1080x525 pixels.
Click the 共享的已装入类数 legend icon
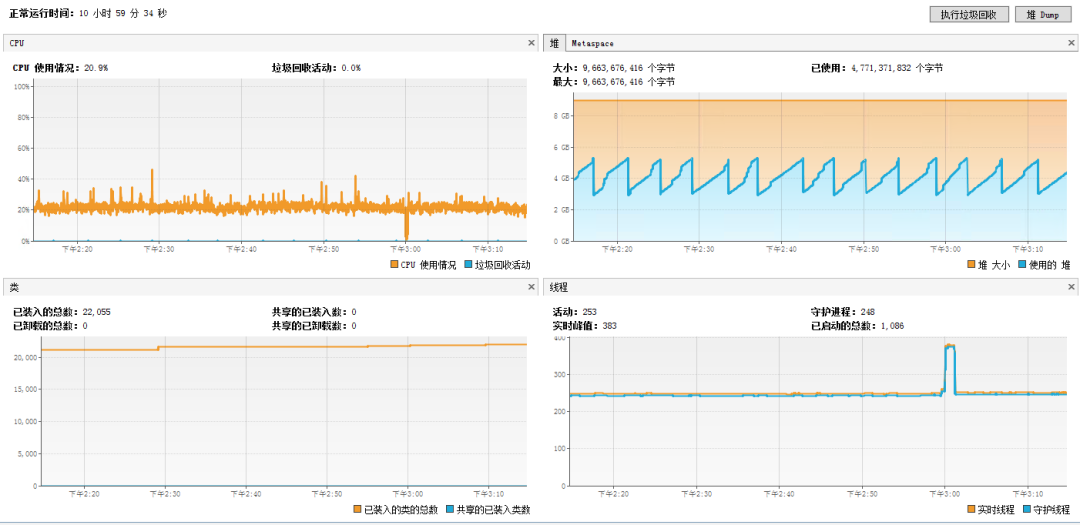pos(450,509)
